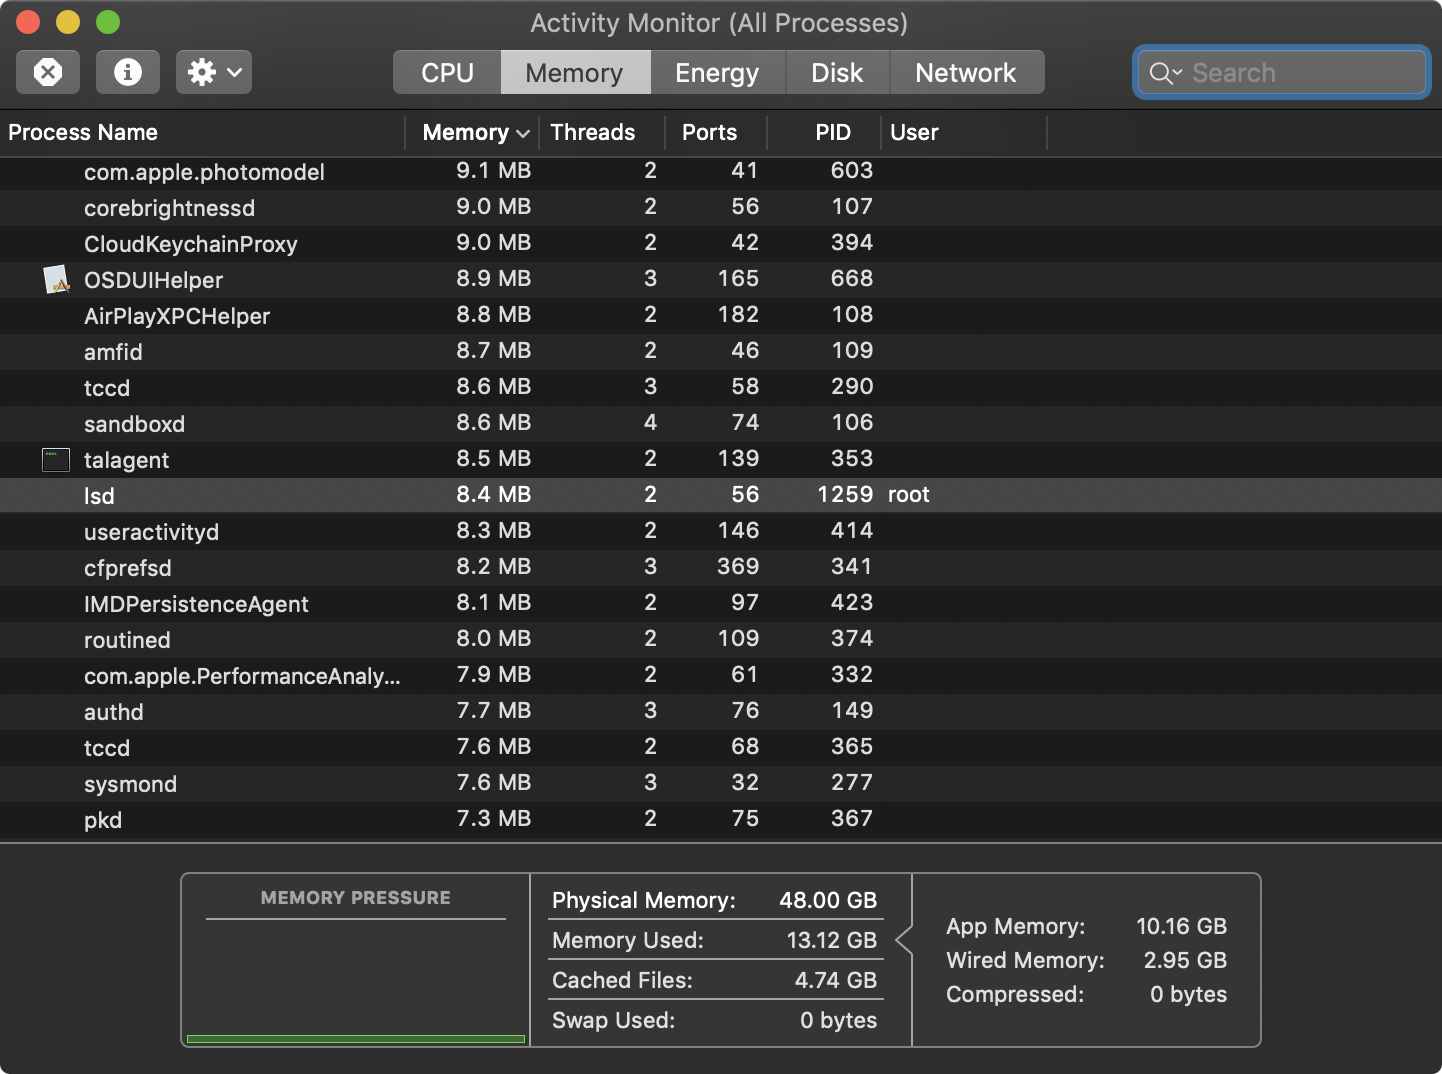
Task: Click the Quit Process stop icon
Action: [48, 72]
